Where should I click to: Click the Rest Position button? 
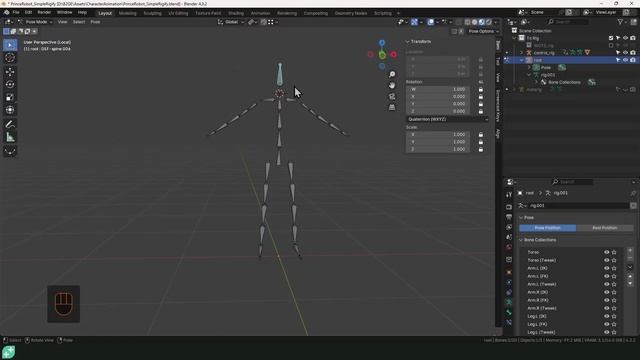click(x=604, y=228)
